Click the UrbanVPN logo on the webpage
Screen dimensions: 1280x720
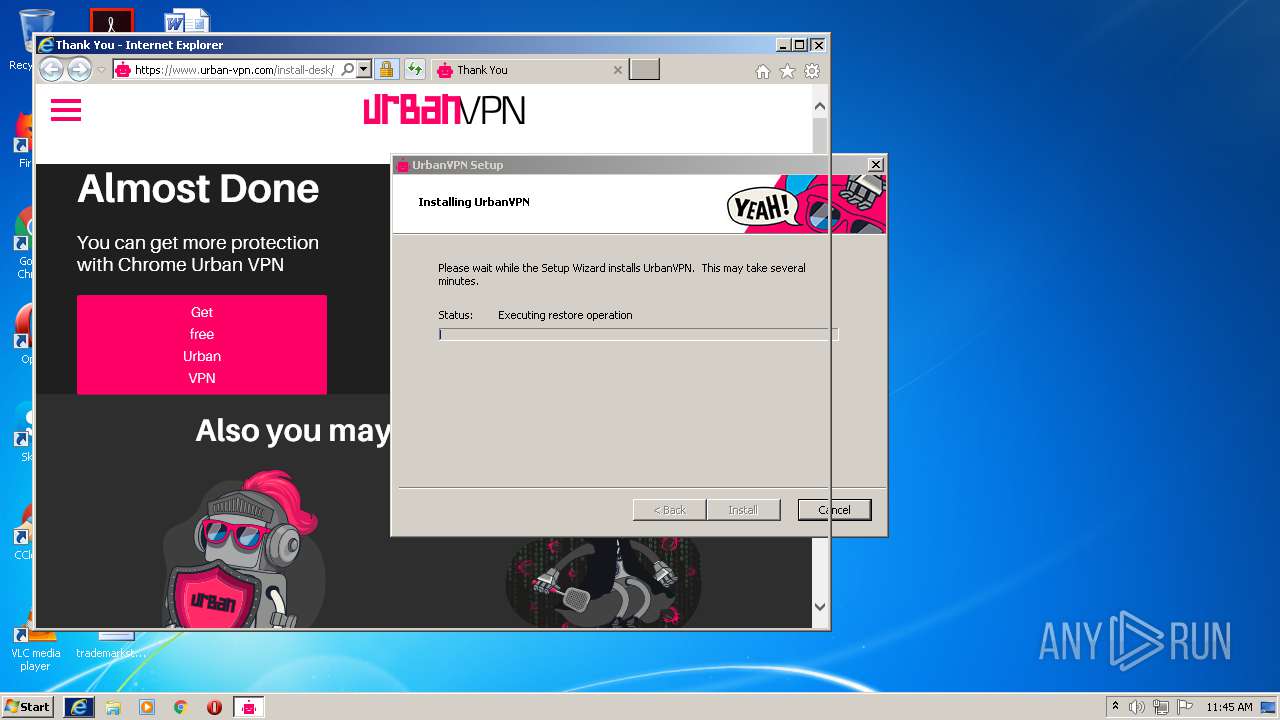(444, 110)
